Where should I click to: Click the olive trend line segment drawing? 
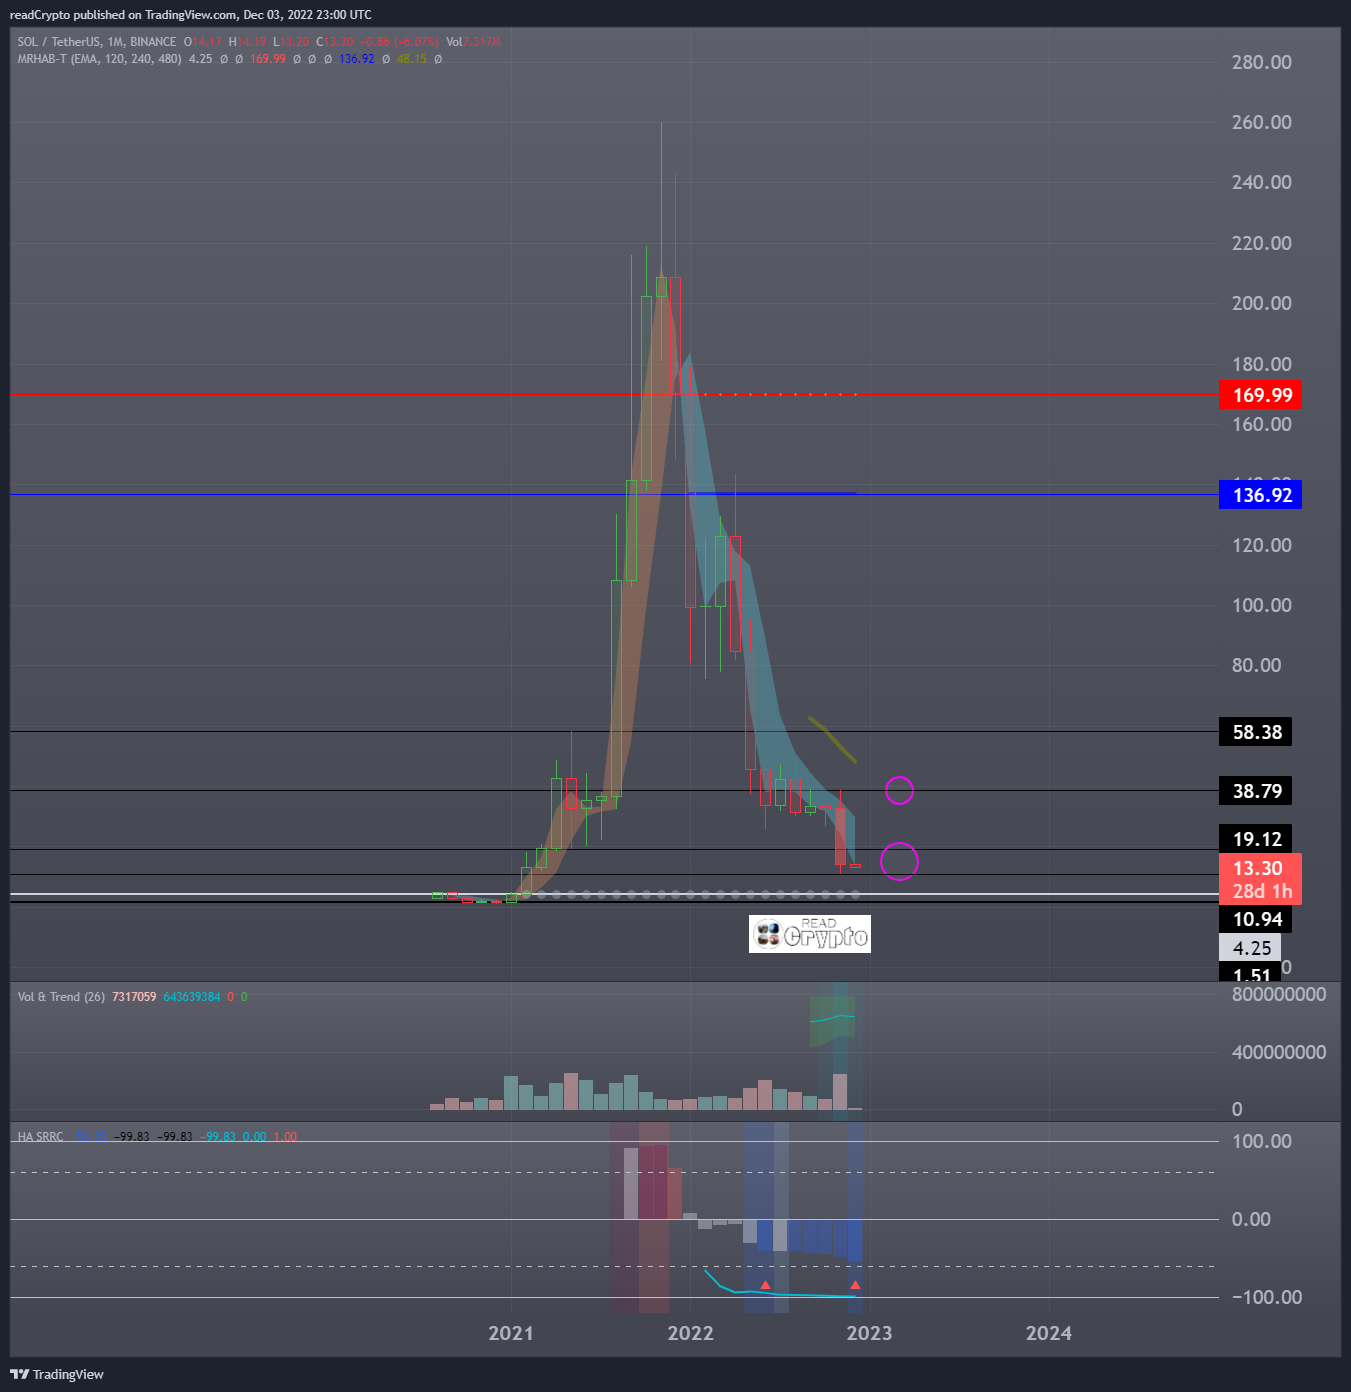pyautogui.click(x=832, y=740)
